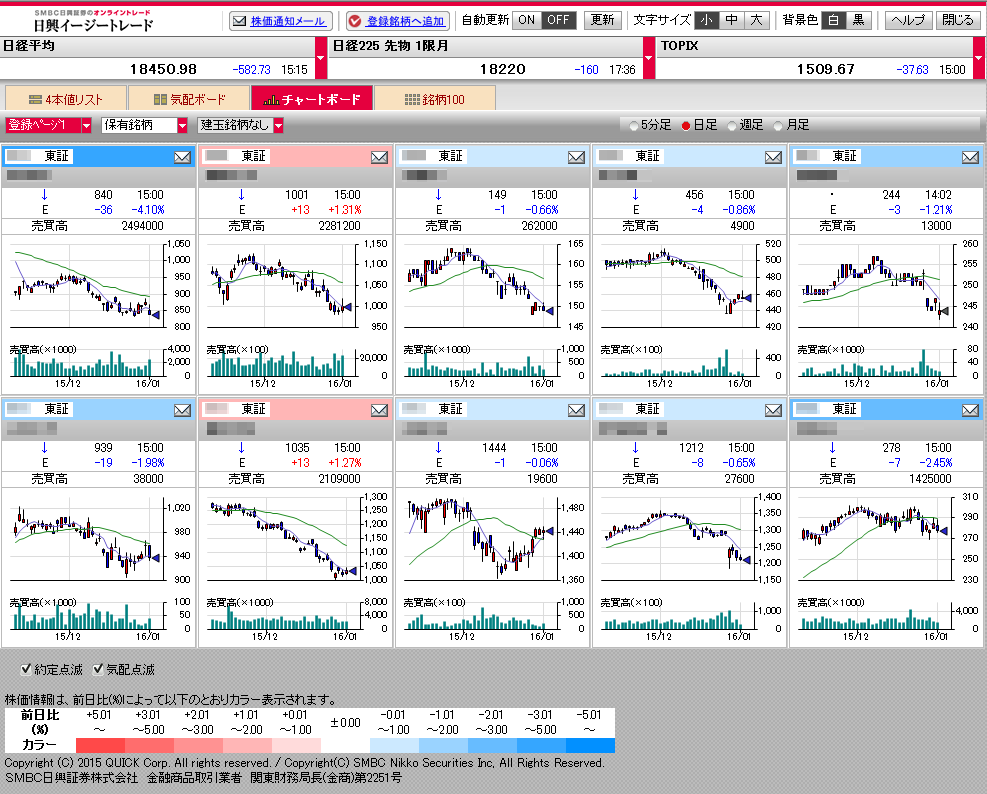987x794 pixels.
Task: Toggle the 約定点滅 checkbox
Action: (26, 669)
